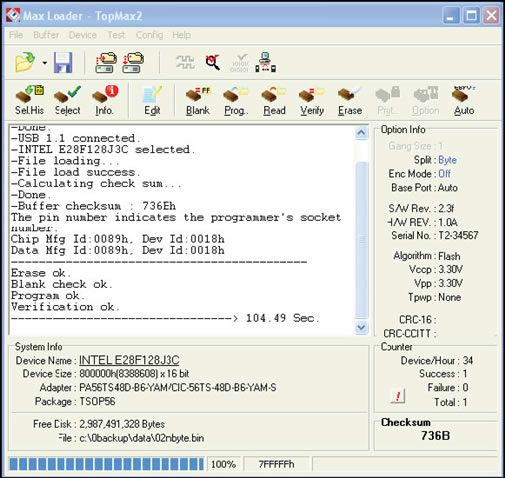Click the counter reset exclamation button
Viewport: 505px width, 478px height.
click(x=398, y=396)
